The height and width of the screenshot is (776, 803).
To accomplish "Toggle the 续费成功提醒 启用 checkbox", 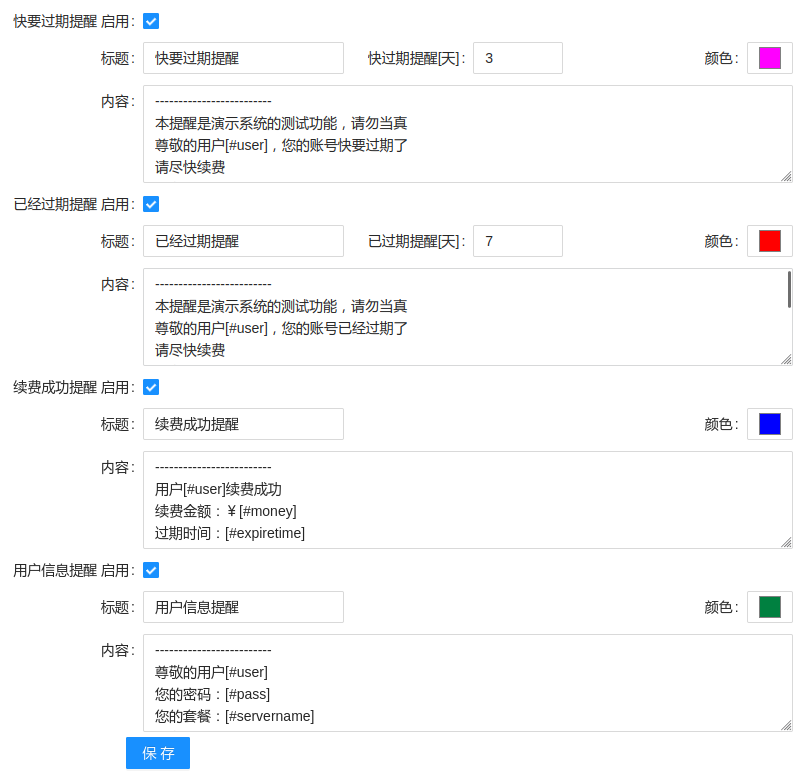I will [x=151, y=387].
